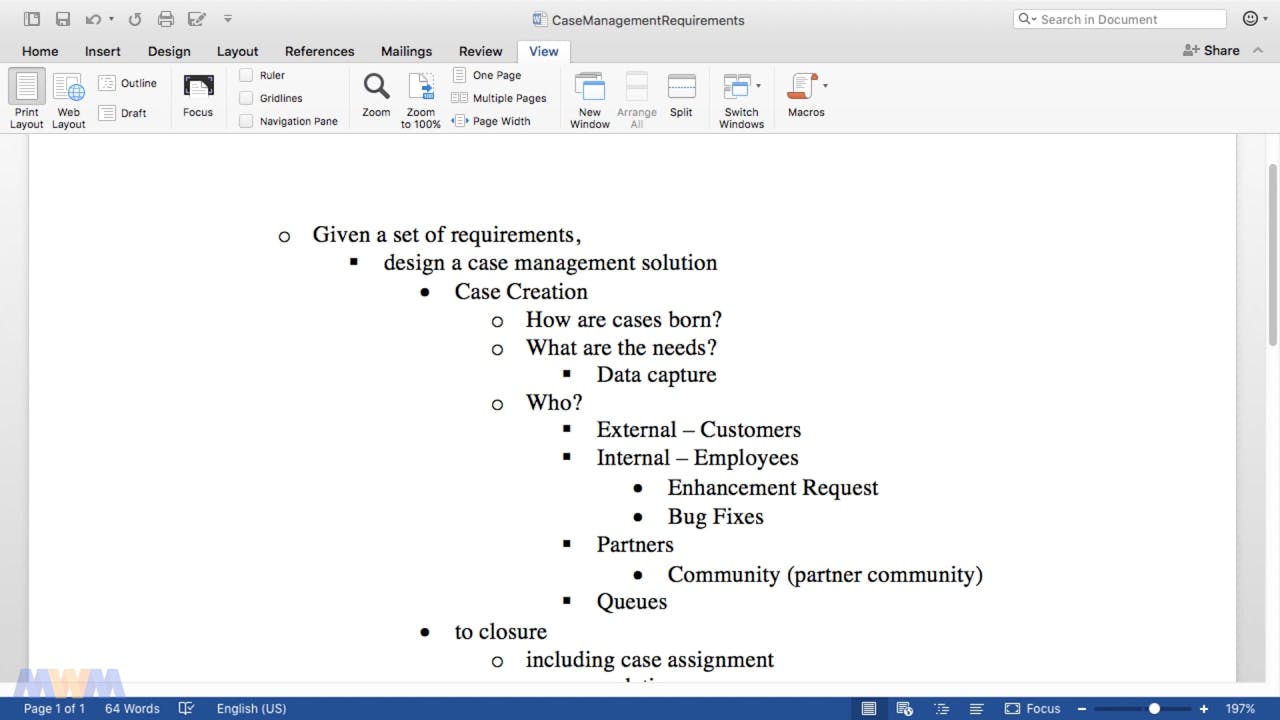
Task: Click the text "Enhancement Request"
Action: (x=773, y=487)
